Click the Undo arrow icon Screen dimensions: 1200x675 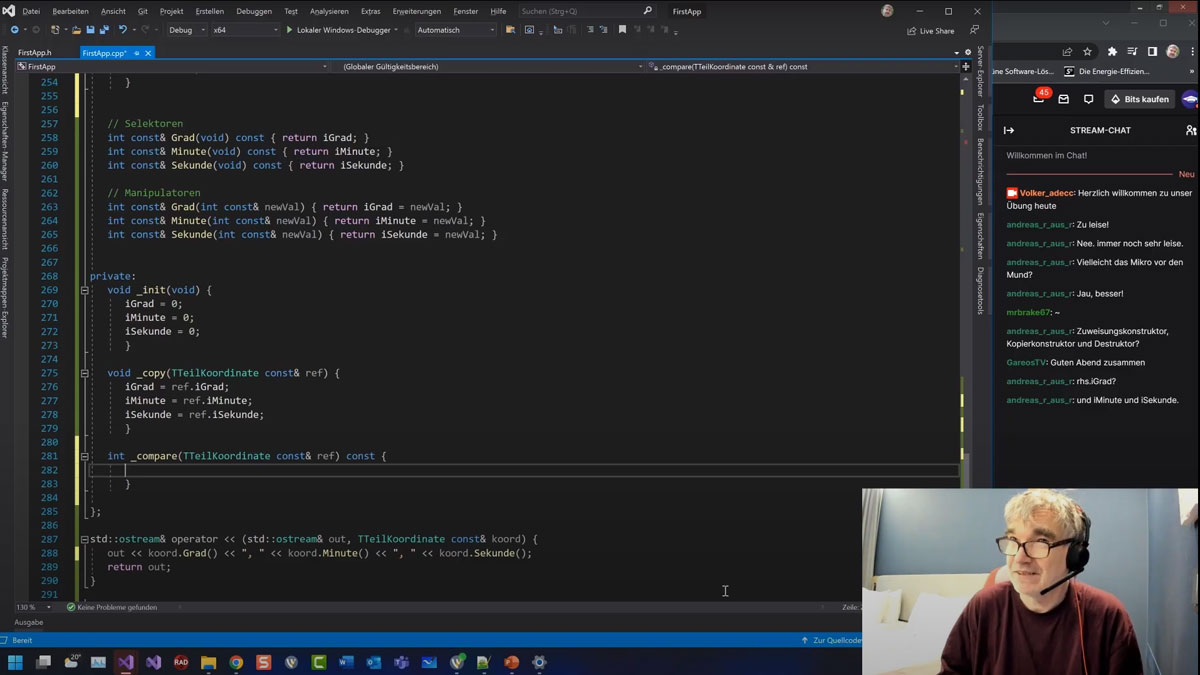[122, 30]
